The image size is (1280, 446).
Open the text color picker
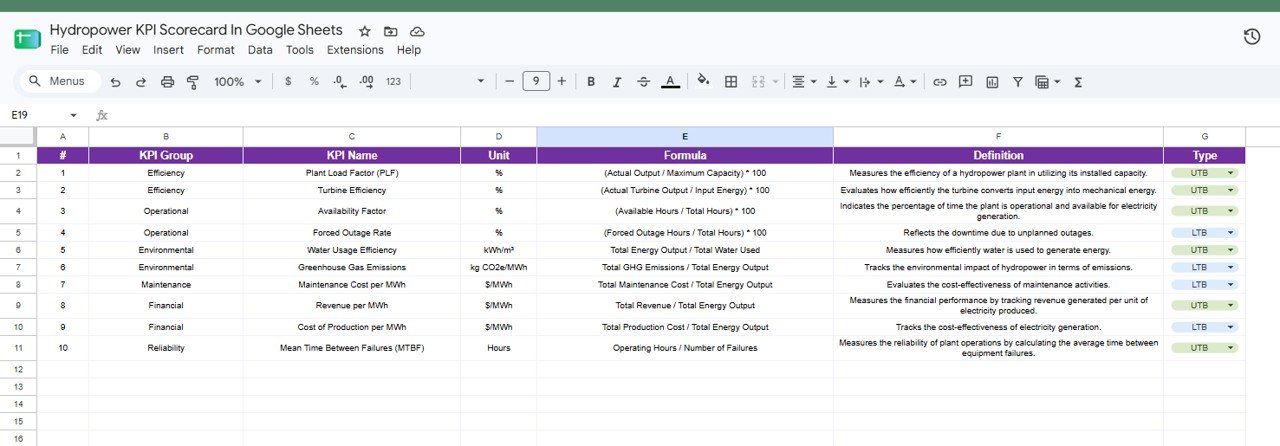(670, 82)
